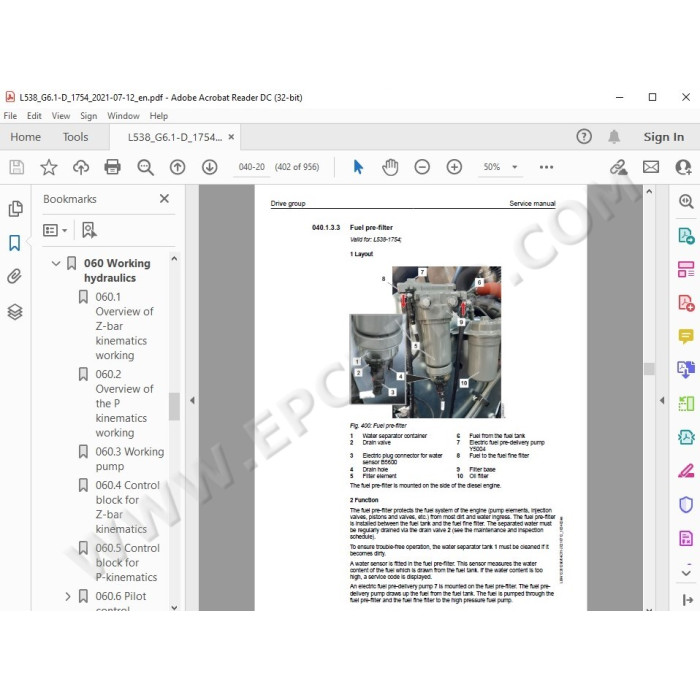Go to next page arrow
The width and height of the screenshot is (700, 700).
point(209,167)
